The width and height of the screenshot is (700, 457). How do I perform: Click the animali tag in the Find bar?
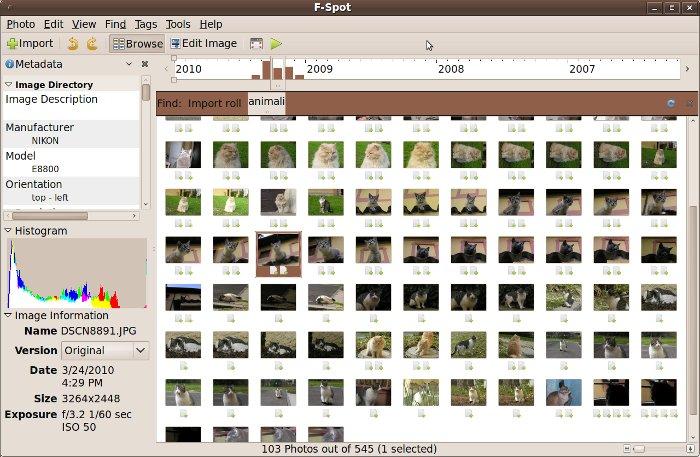click(267, 102)
